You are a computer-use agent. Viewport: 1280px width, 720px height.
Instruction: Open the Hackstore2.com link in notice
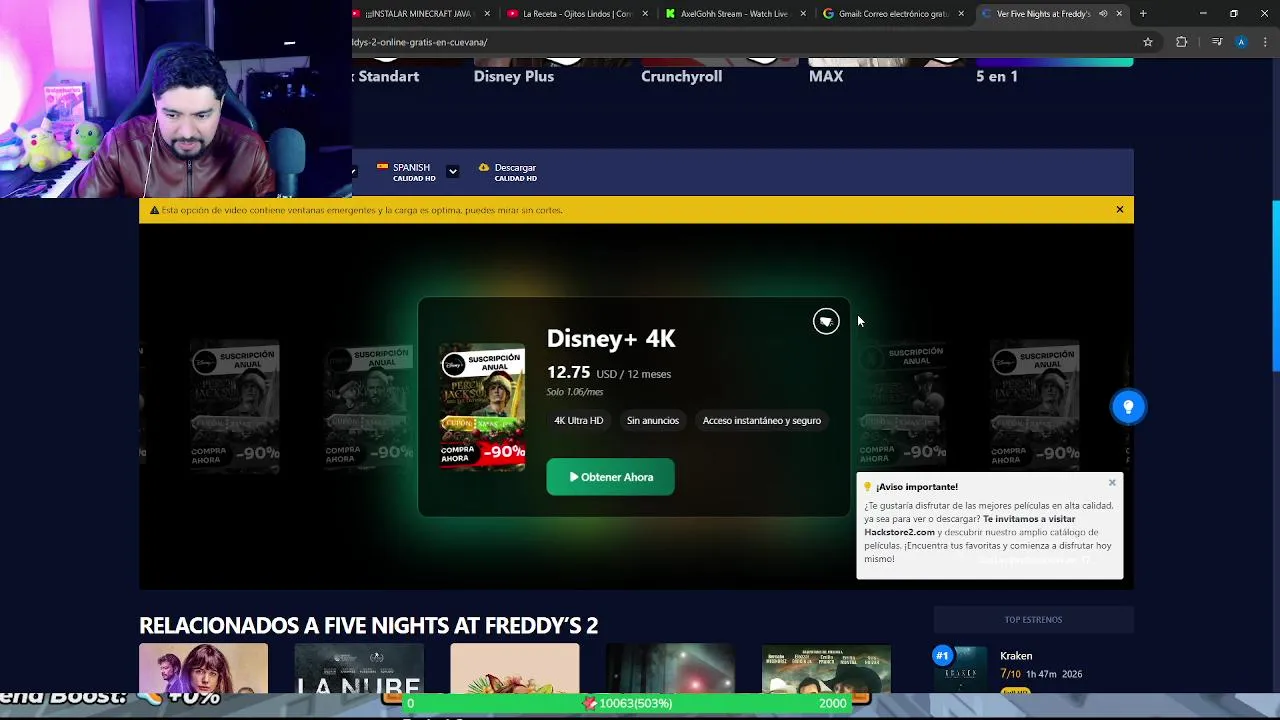(x=899, y=532)
